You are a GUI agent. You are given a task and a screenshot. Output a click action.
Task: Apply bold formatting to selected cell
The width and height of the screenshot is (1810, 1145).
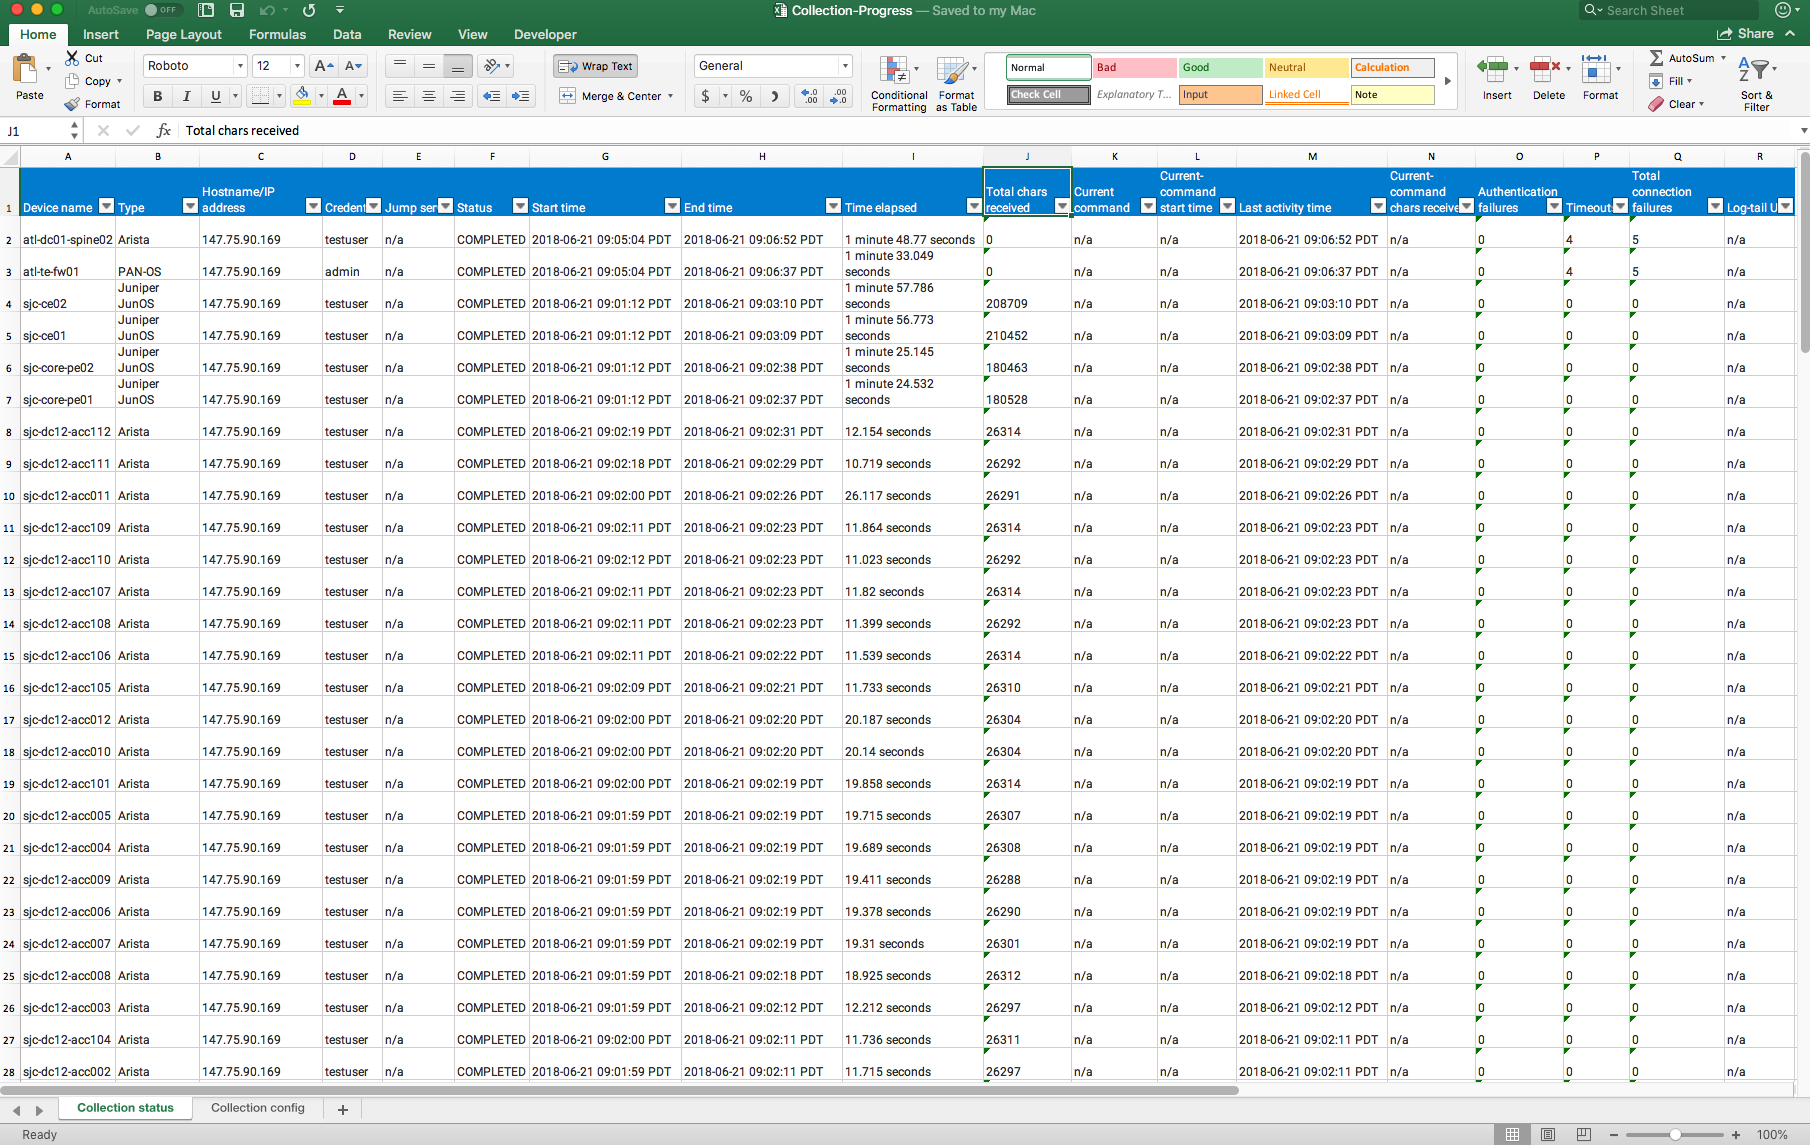tap(157, 96)
